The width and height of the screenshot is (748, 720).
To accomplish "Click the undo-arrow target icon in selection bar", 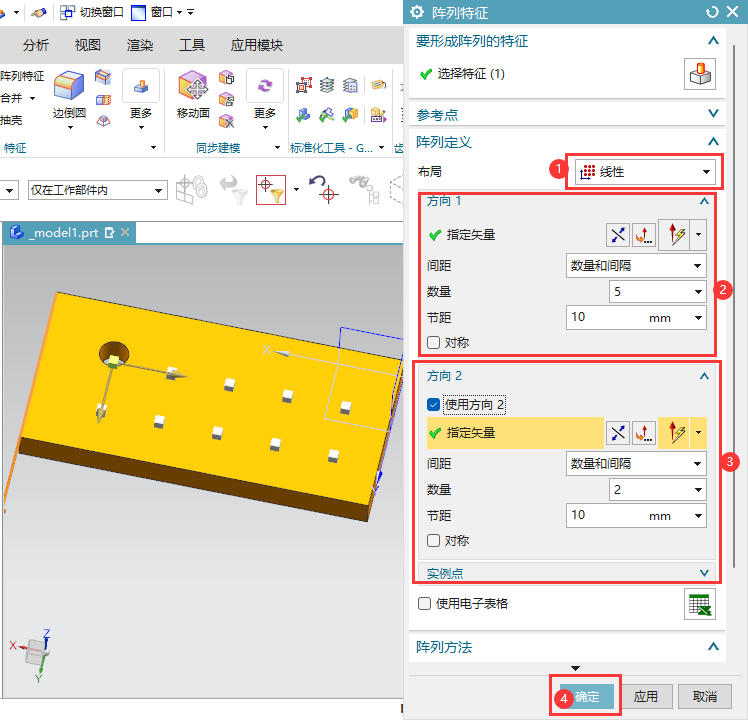I will [x=323, y=189].
